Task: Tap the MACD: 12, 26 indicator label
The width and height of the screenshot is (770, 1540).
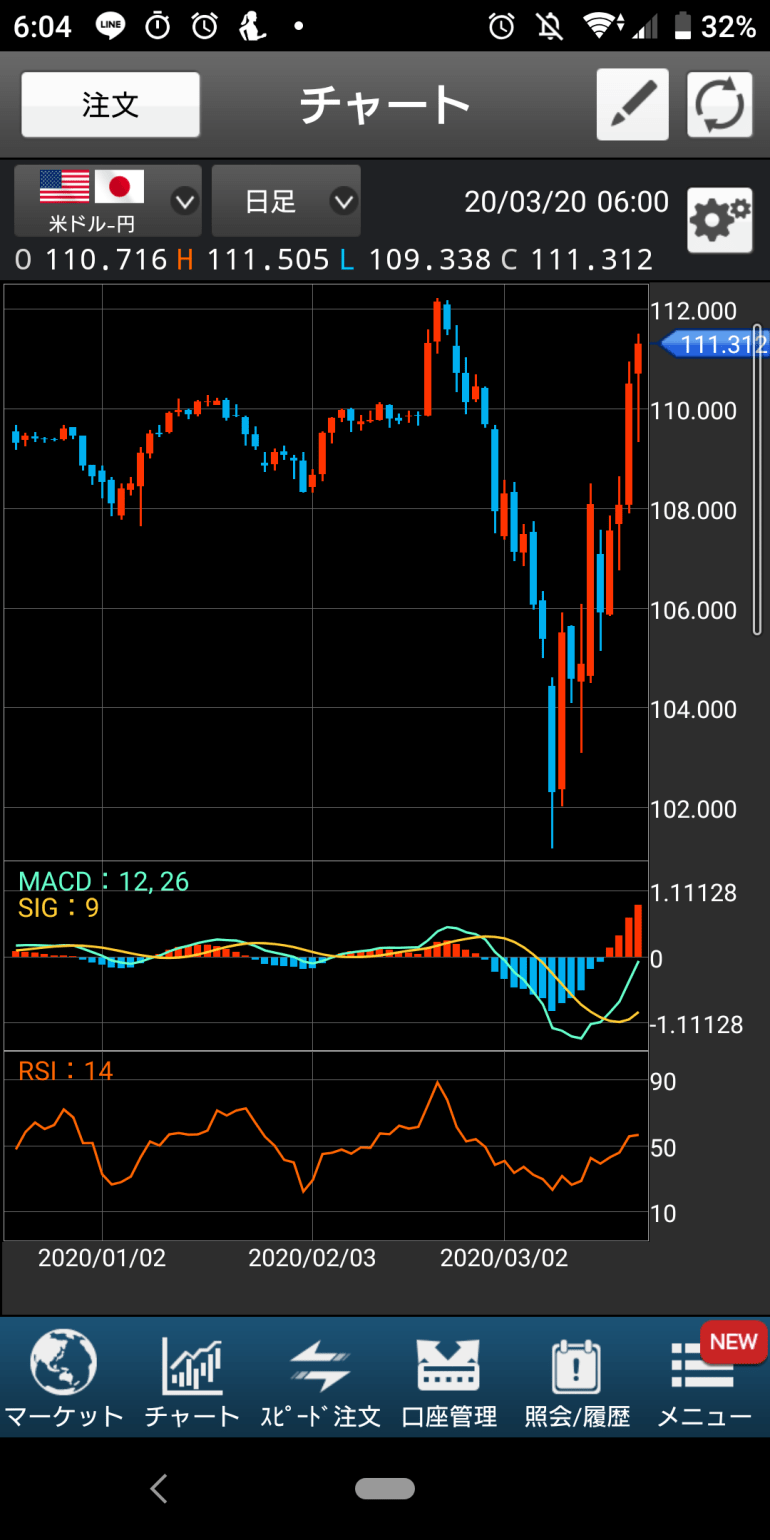Action: click(103, 881)
